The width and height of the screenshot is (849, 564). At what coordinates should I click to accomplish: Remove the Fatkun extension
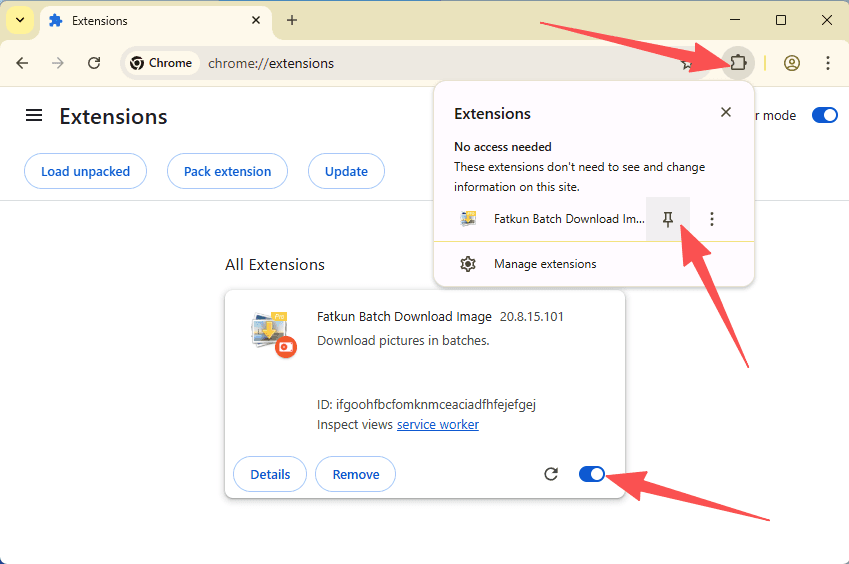click(355, 474)
